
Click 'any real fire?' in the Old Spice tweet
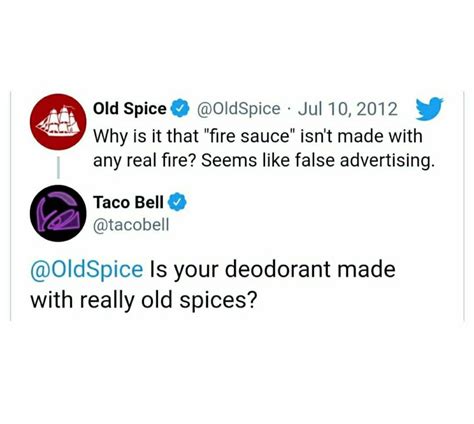(145, 161)
